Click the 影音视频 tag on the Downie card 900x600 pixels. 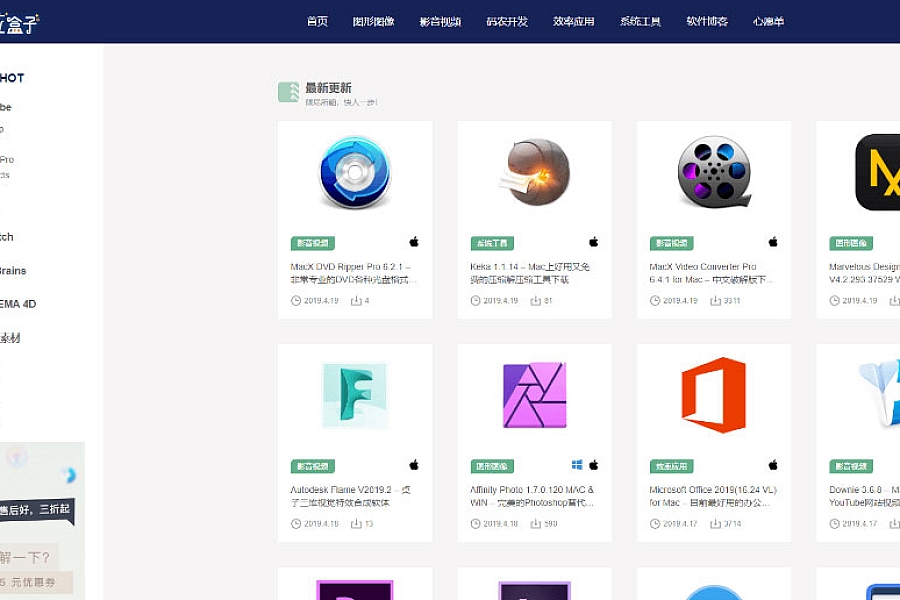(851, 466)
